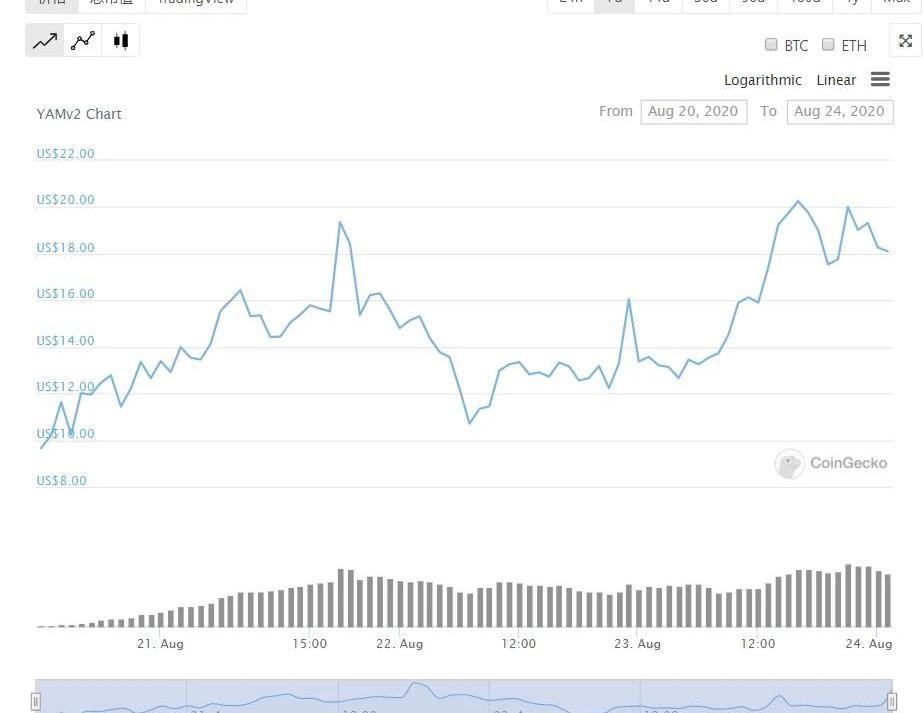The height and width of the screenshot is (713, 923).
Task: Enable the BTC comparison checkbox
Action: point(771,45)
